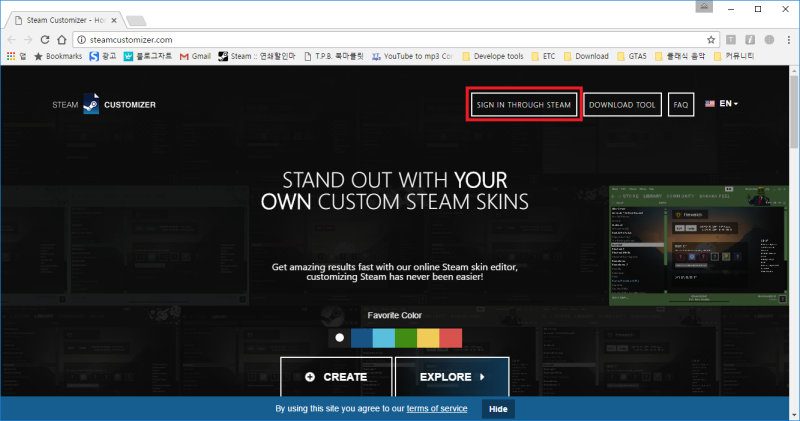Open the terms of service link
This screenshot has height=421, width=800.
[x=437, y=409]
